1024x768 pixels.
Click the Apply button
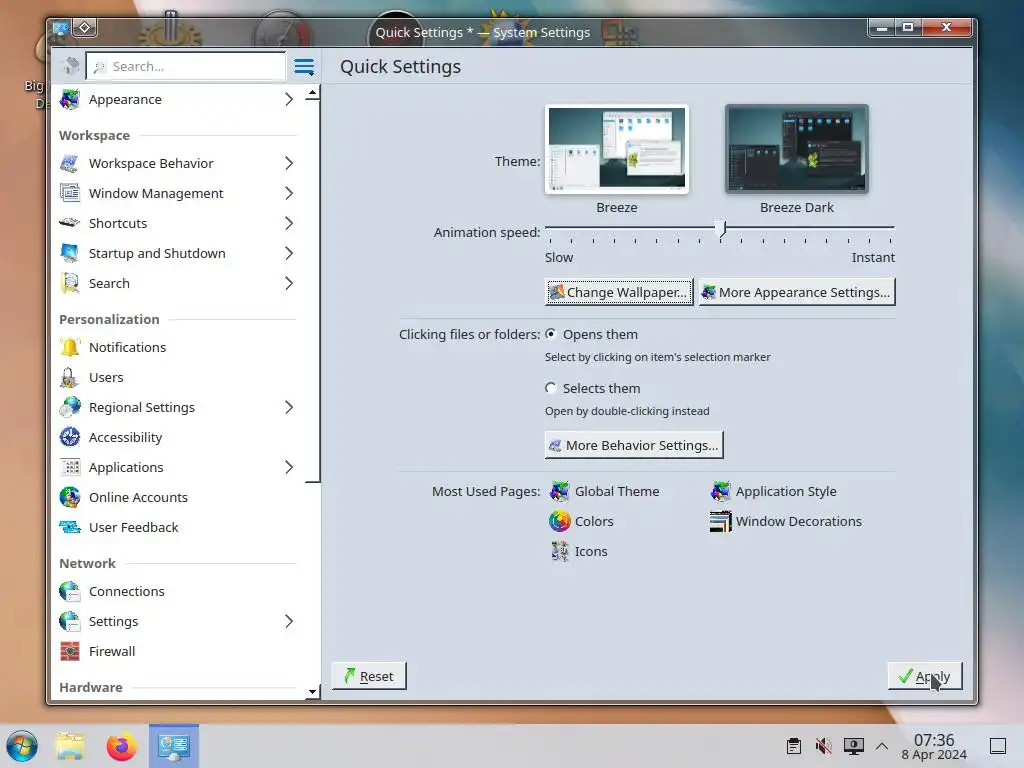coord(925,677)
